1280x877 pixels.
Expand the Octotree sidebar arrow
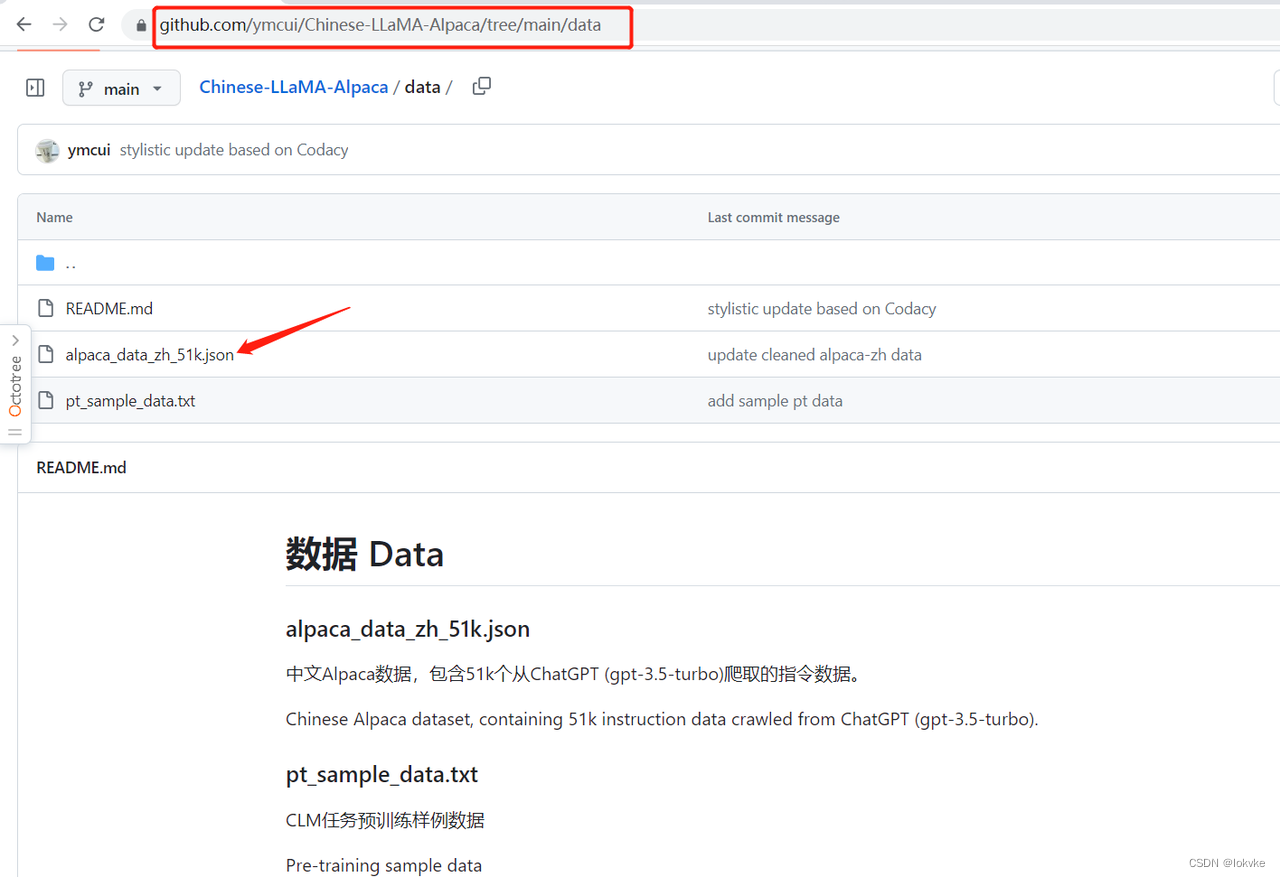click(15, 340)
